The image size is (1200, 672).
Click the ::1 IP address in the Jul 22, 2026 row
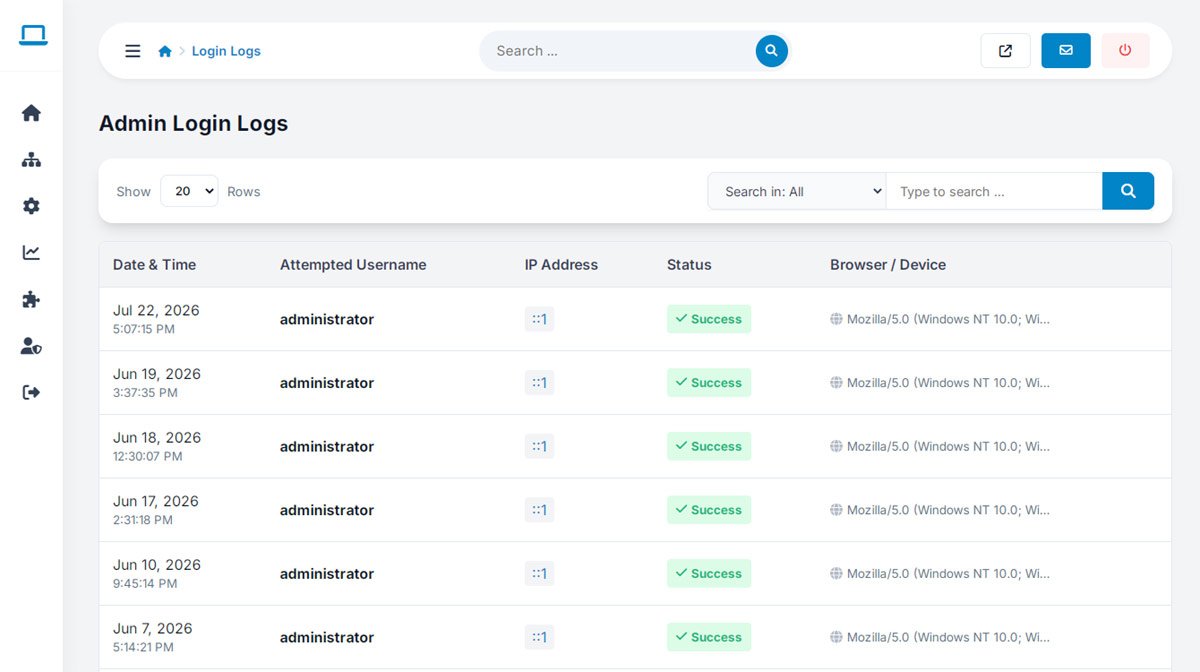539,319
